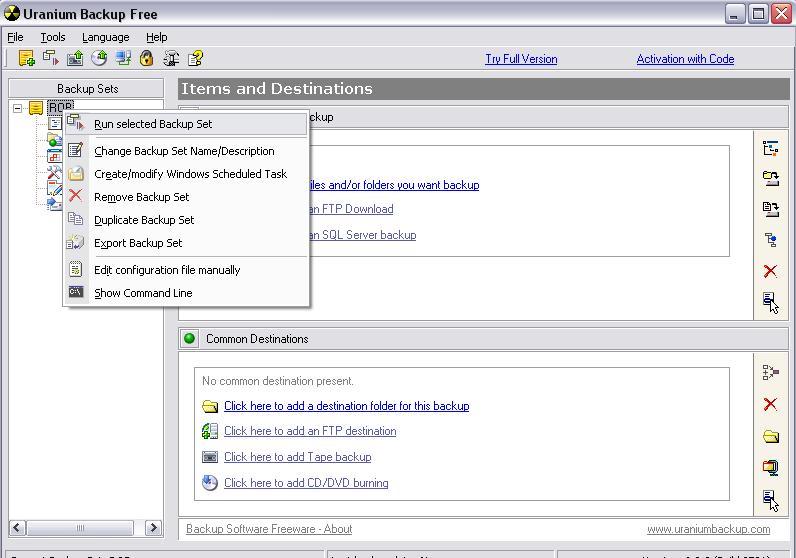Click link to add CD/DVD burning
The width and height of the screenshot is (796, 558).
point(306,483)
